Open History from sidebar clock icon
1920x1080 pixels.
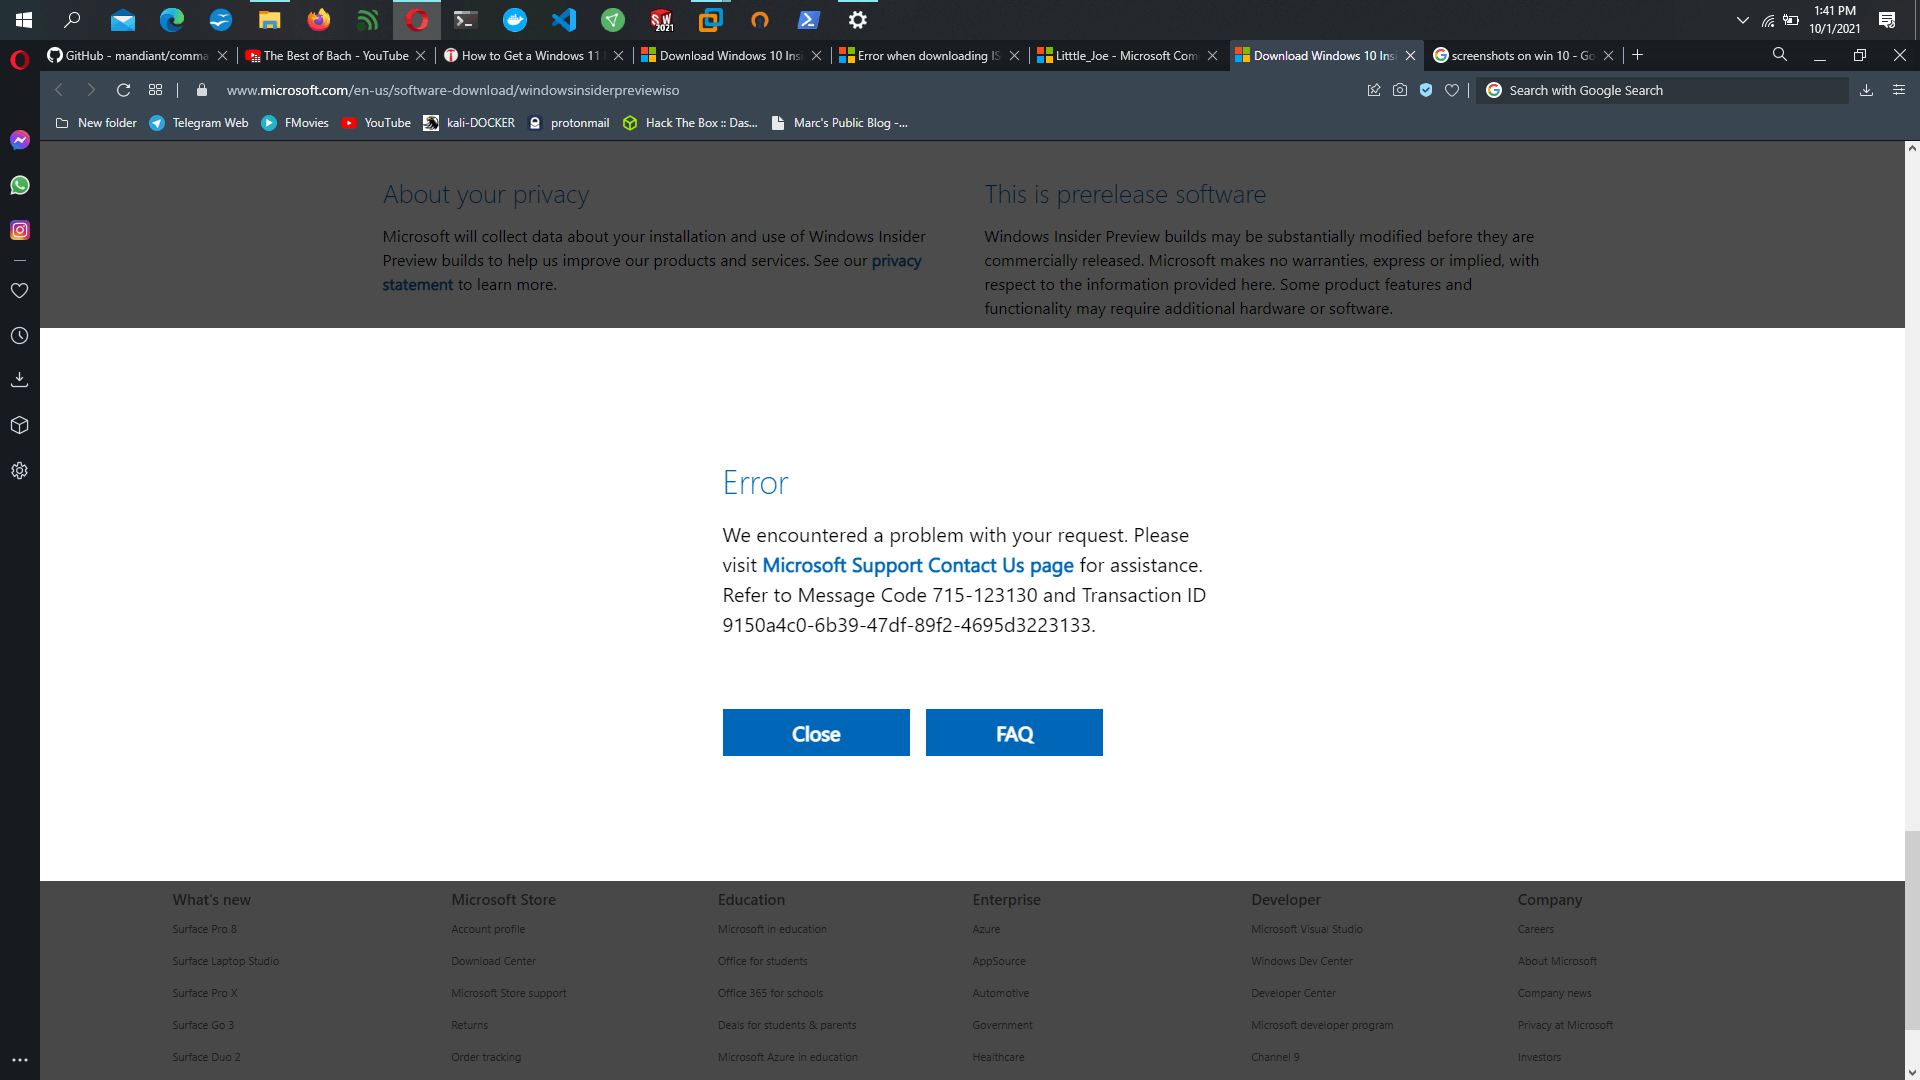(20, 336)
